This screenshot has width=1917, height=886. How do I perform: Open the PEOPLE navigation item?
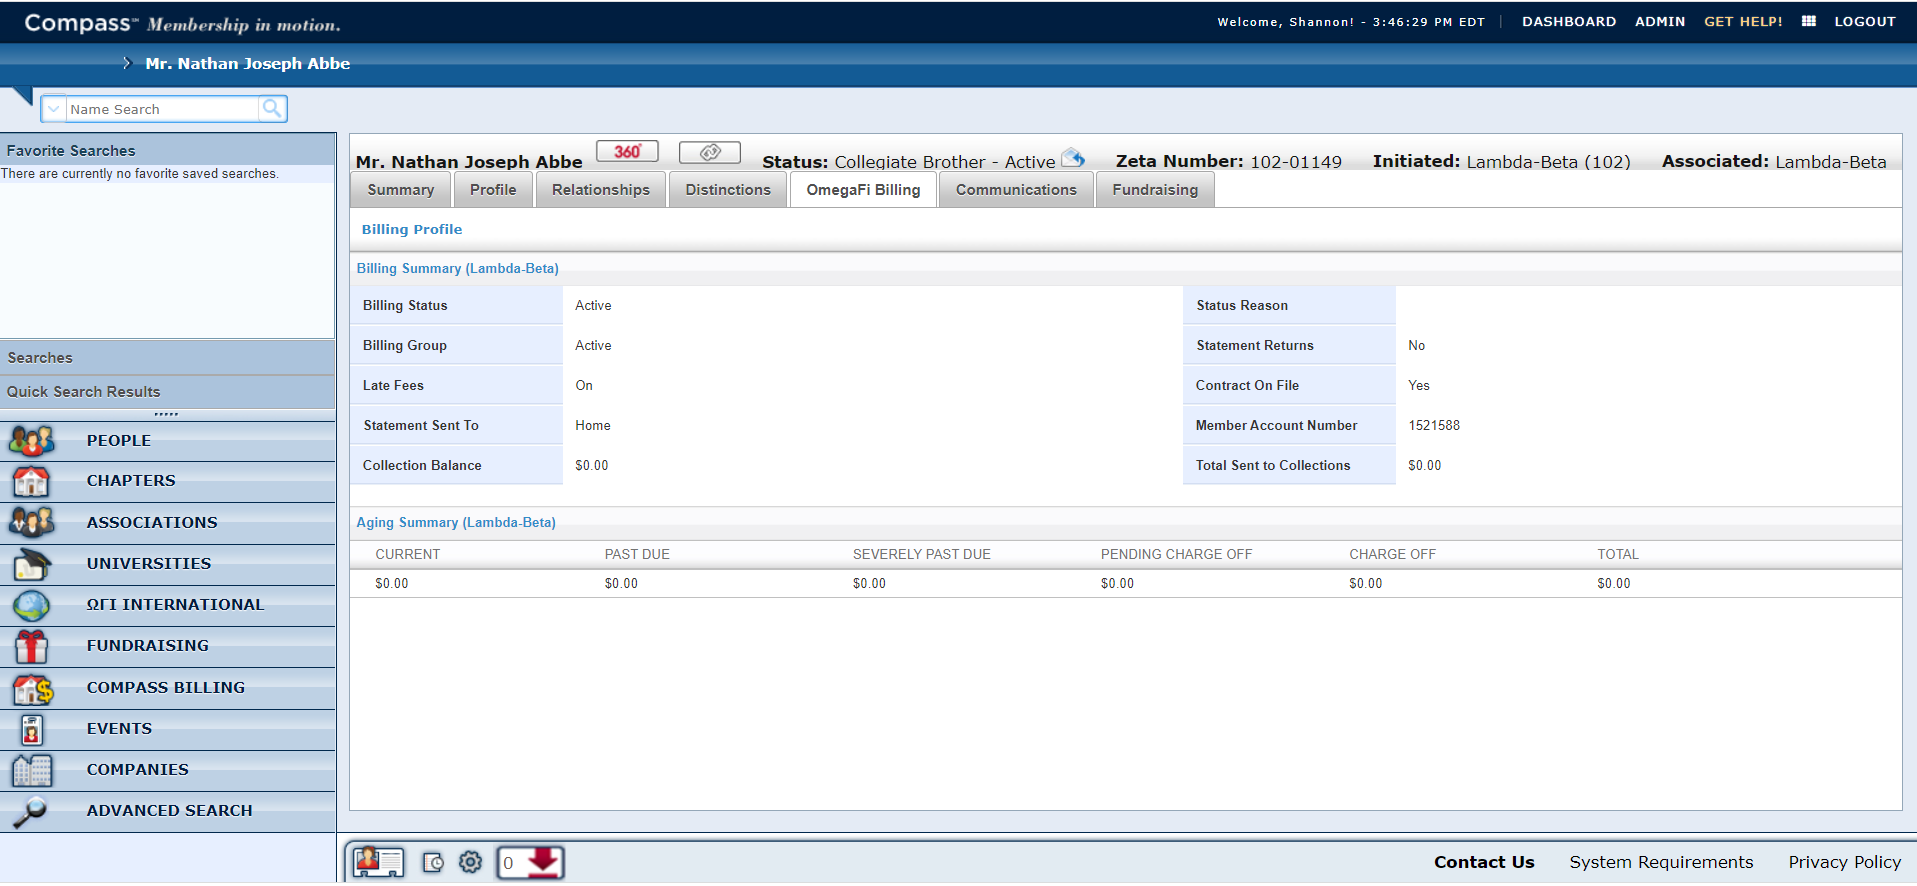[168, 440]
